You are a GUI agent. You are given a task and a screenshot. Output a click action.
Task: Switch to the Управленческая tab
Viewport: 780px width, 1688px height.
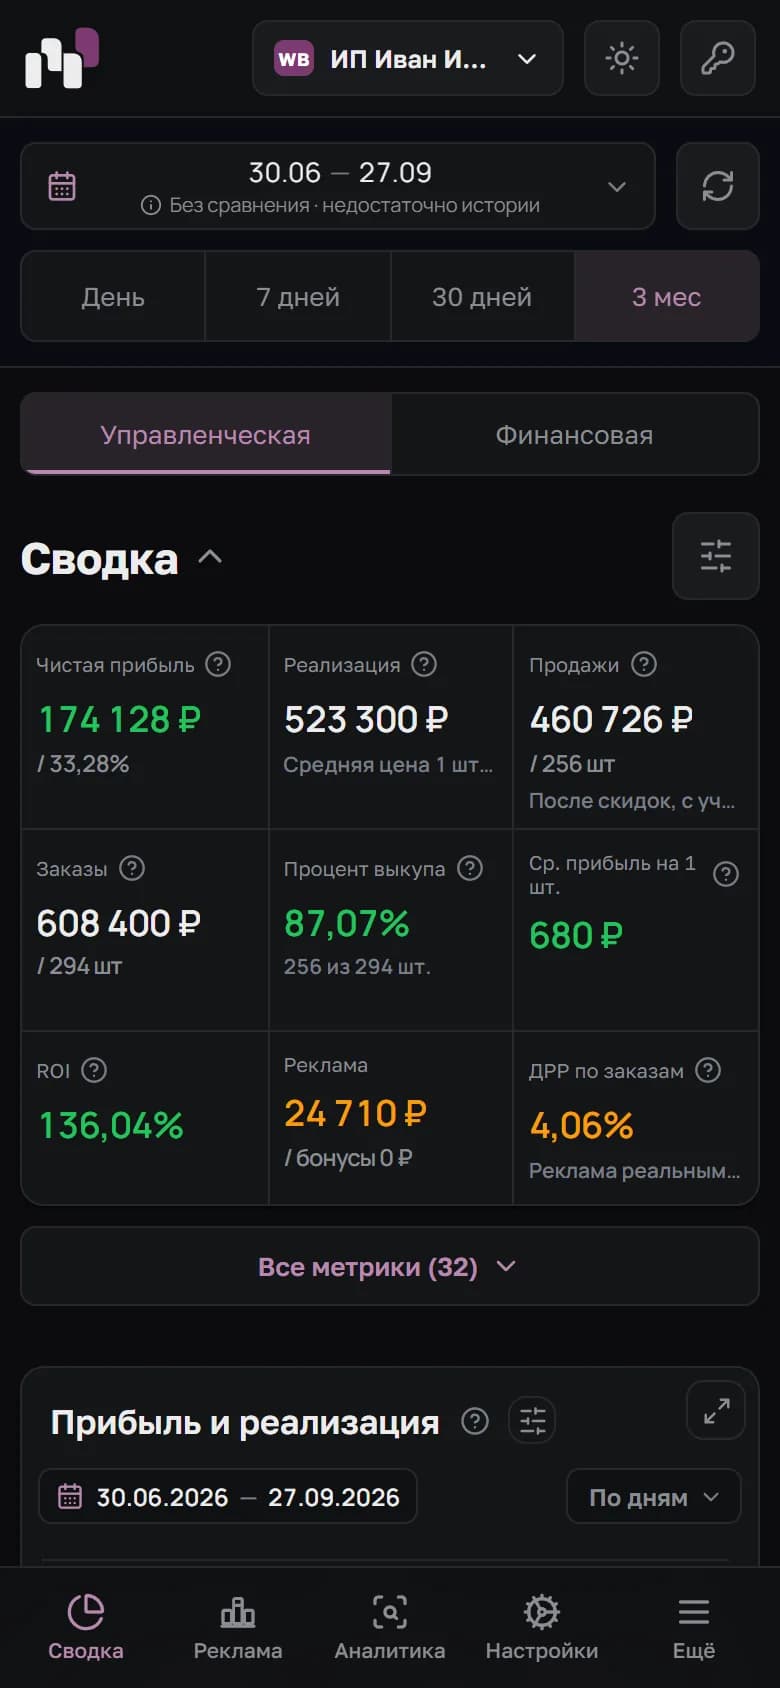coord(205,435)
